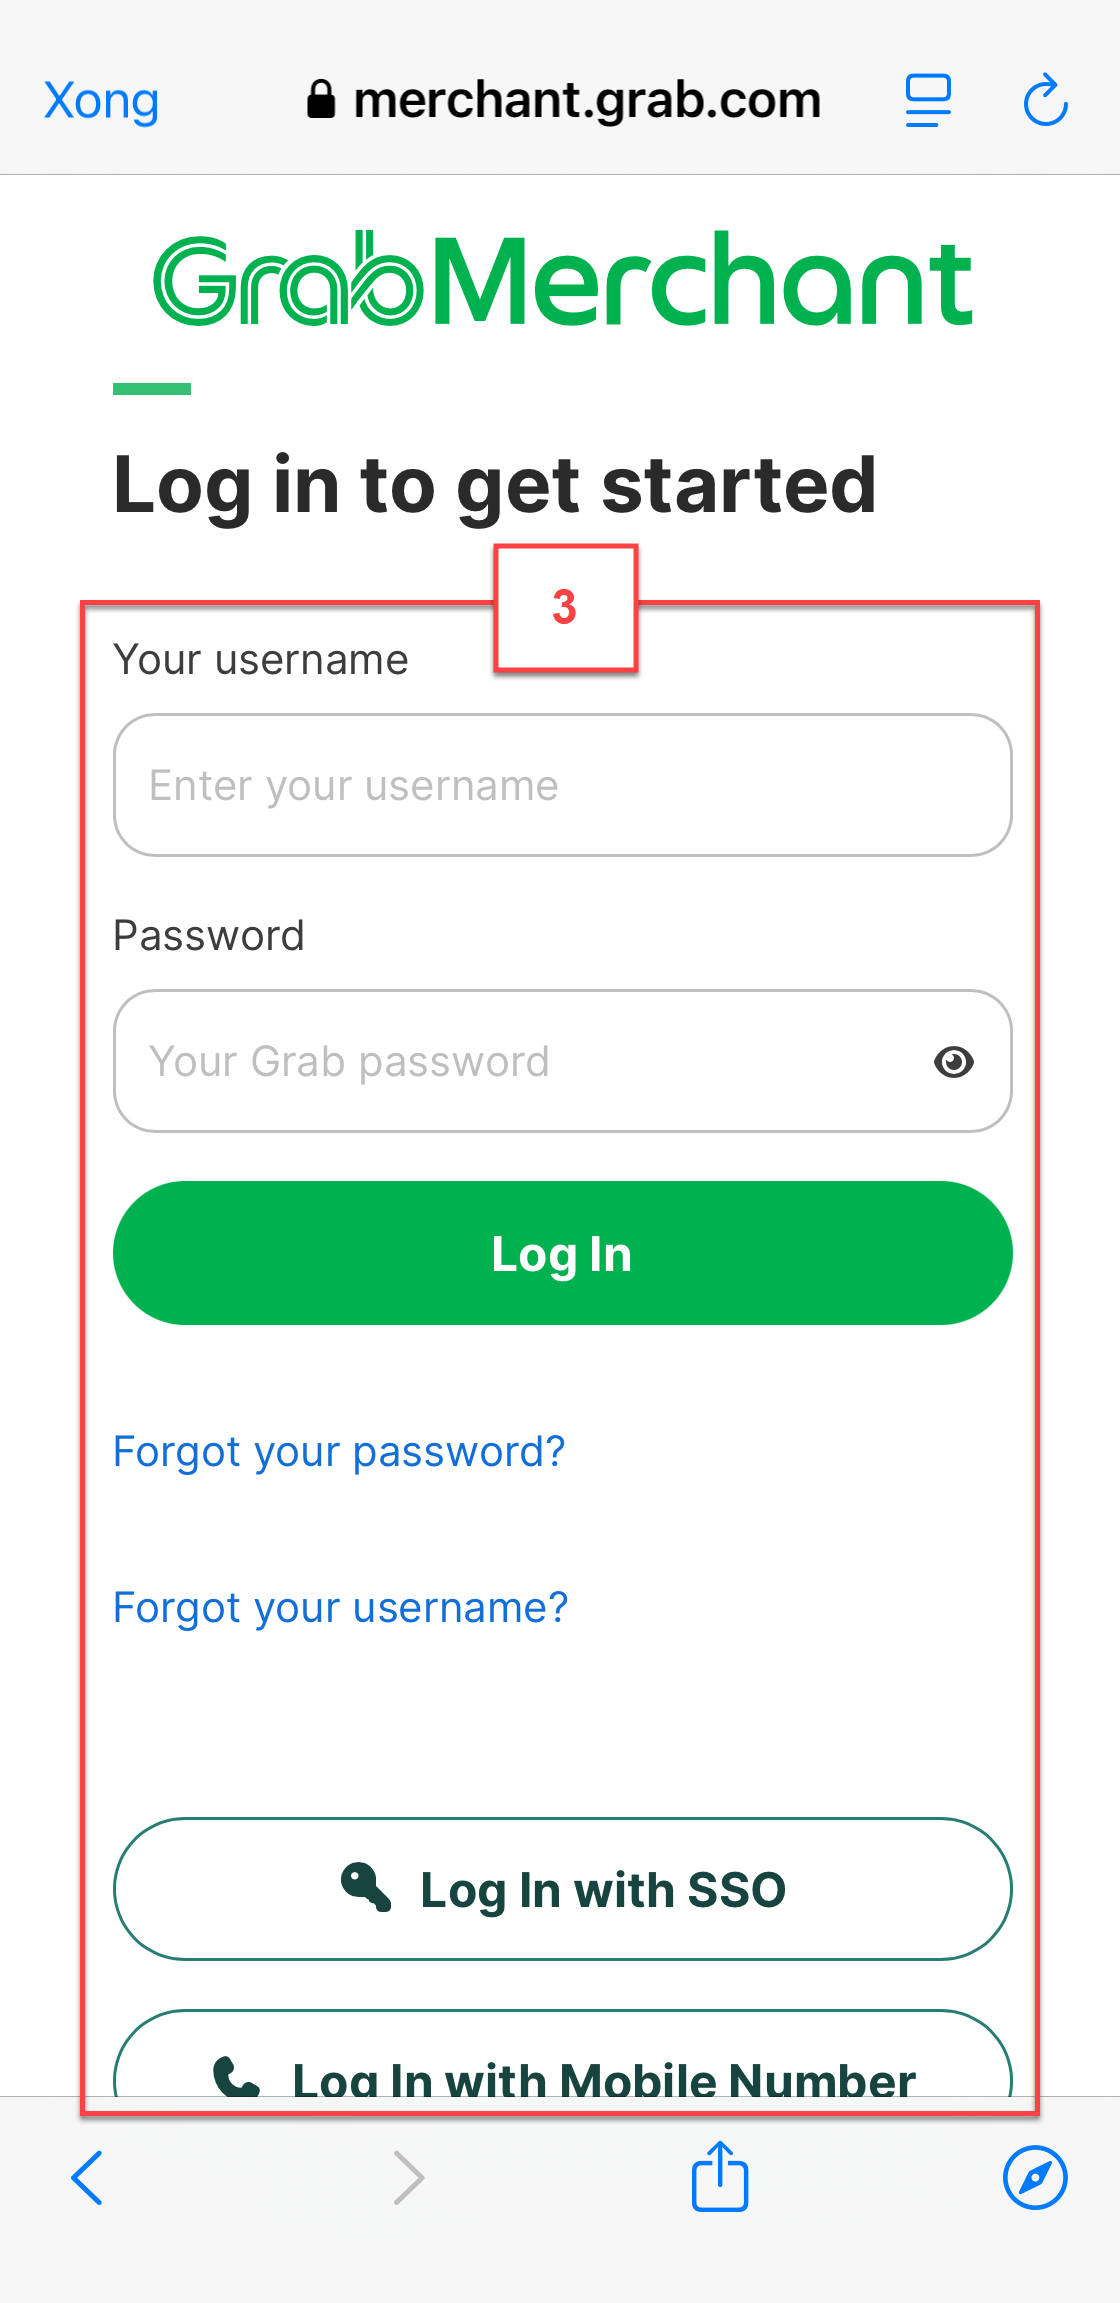Go forward using the right chevron
Viewport: 1120px width, 2303px height.
coord(408,2177)
